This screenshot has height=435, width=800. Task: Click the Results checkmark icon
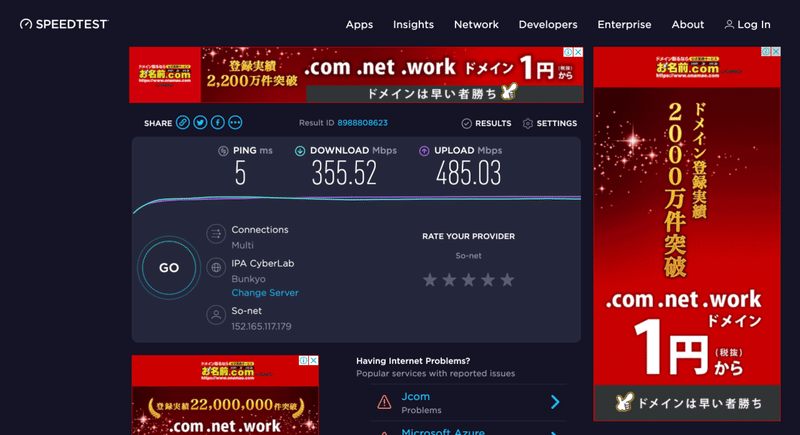pyautogui.click(x=466, y=123)
